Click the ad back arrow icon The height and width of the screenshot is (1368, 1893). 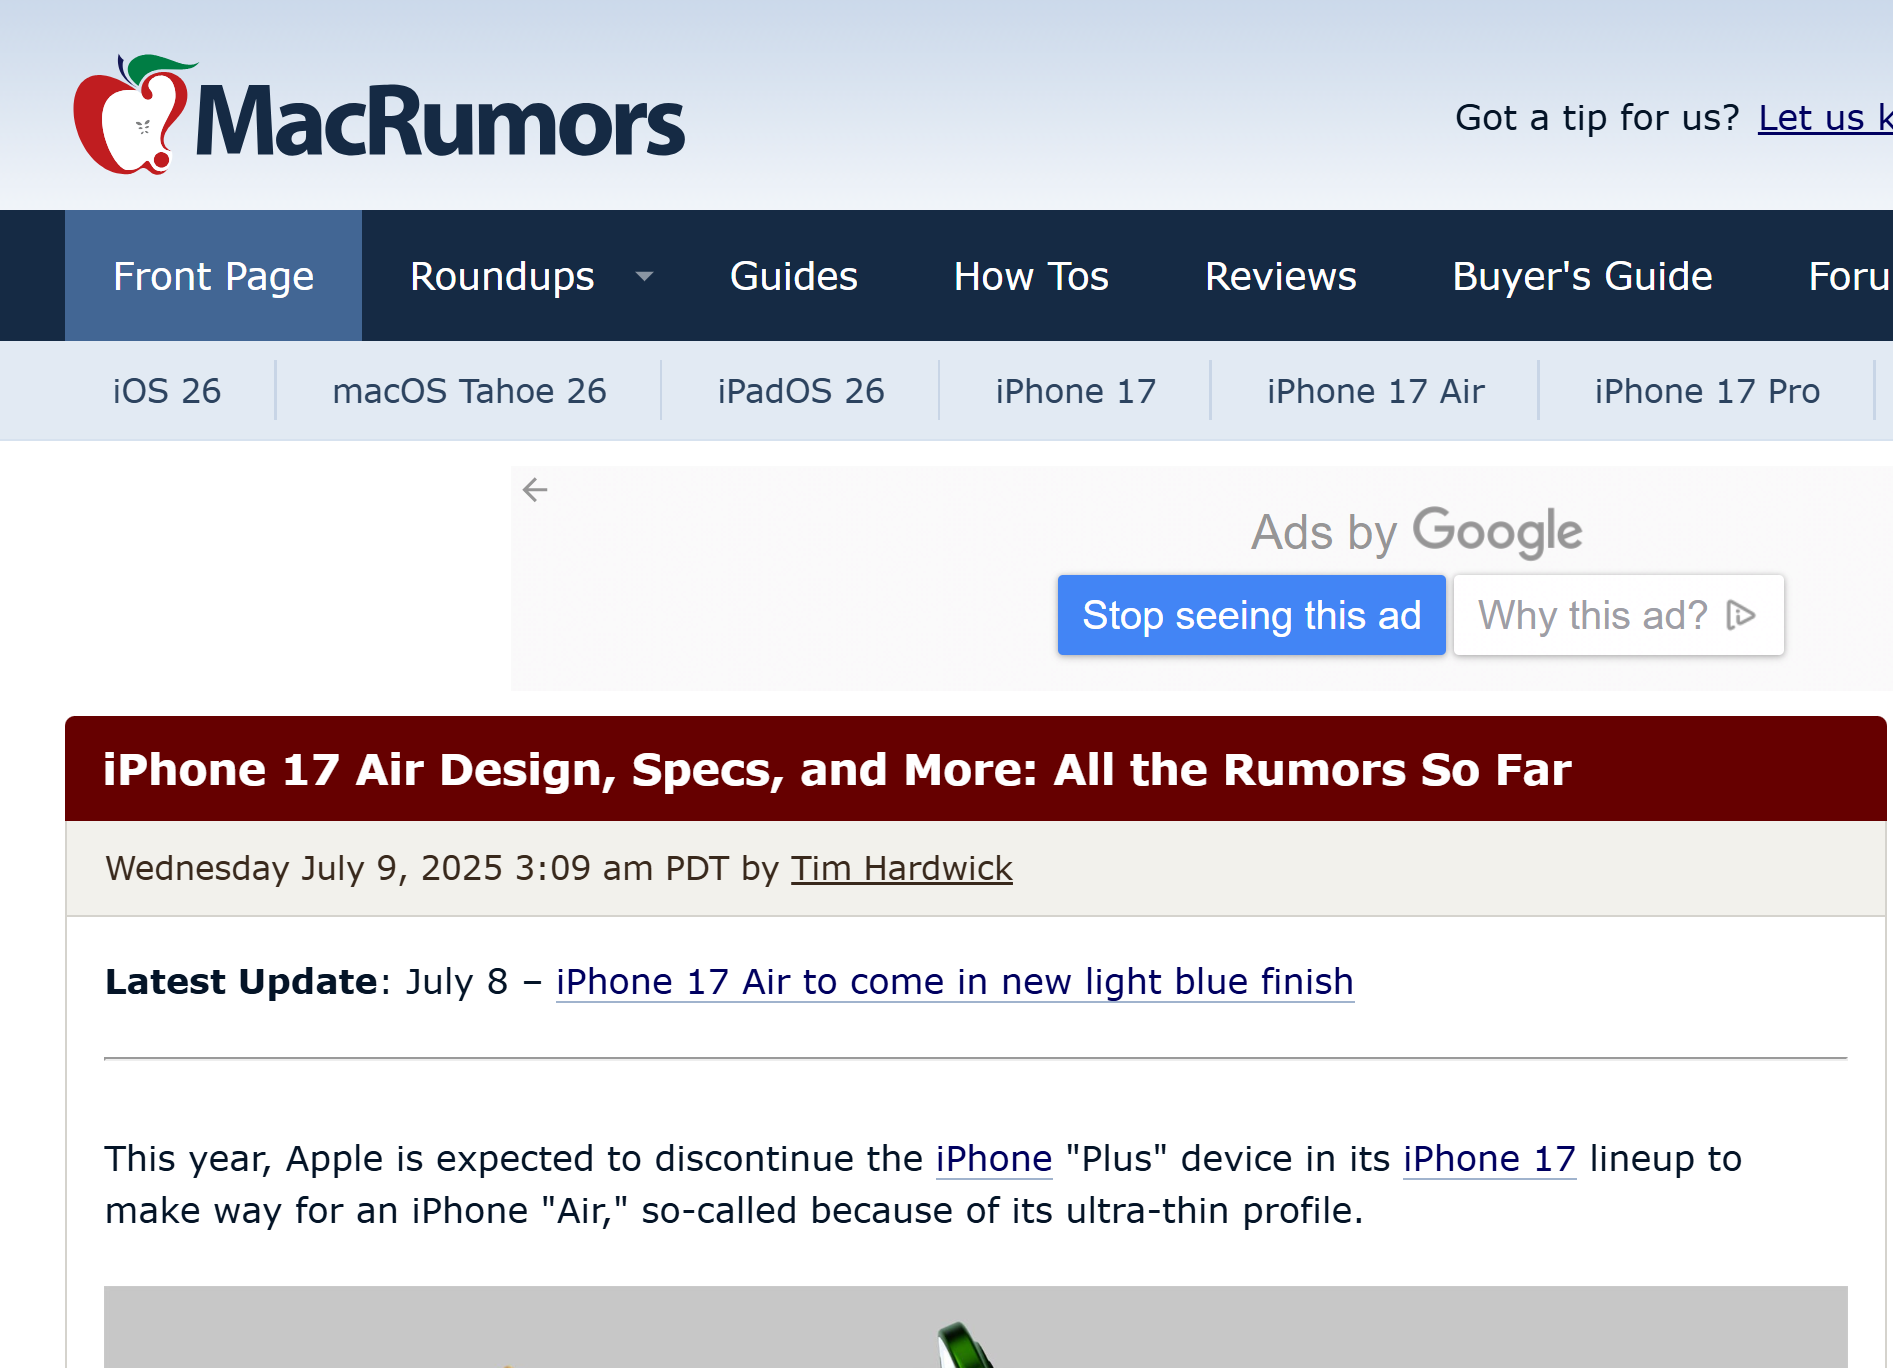click(535, 489)
